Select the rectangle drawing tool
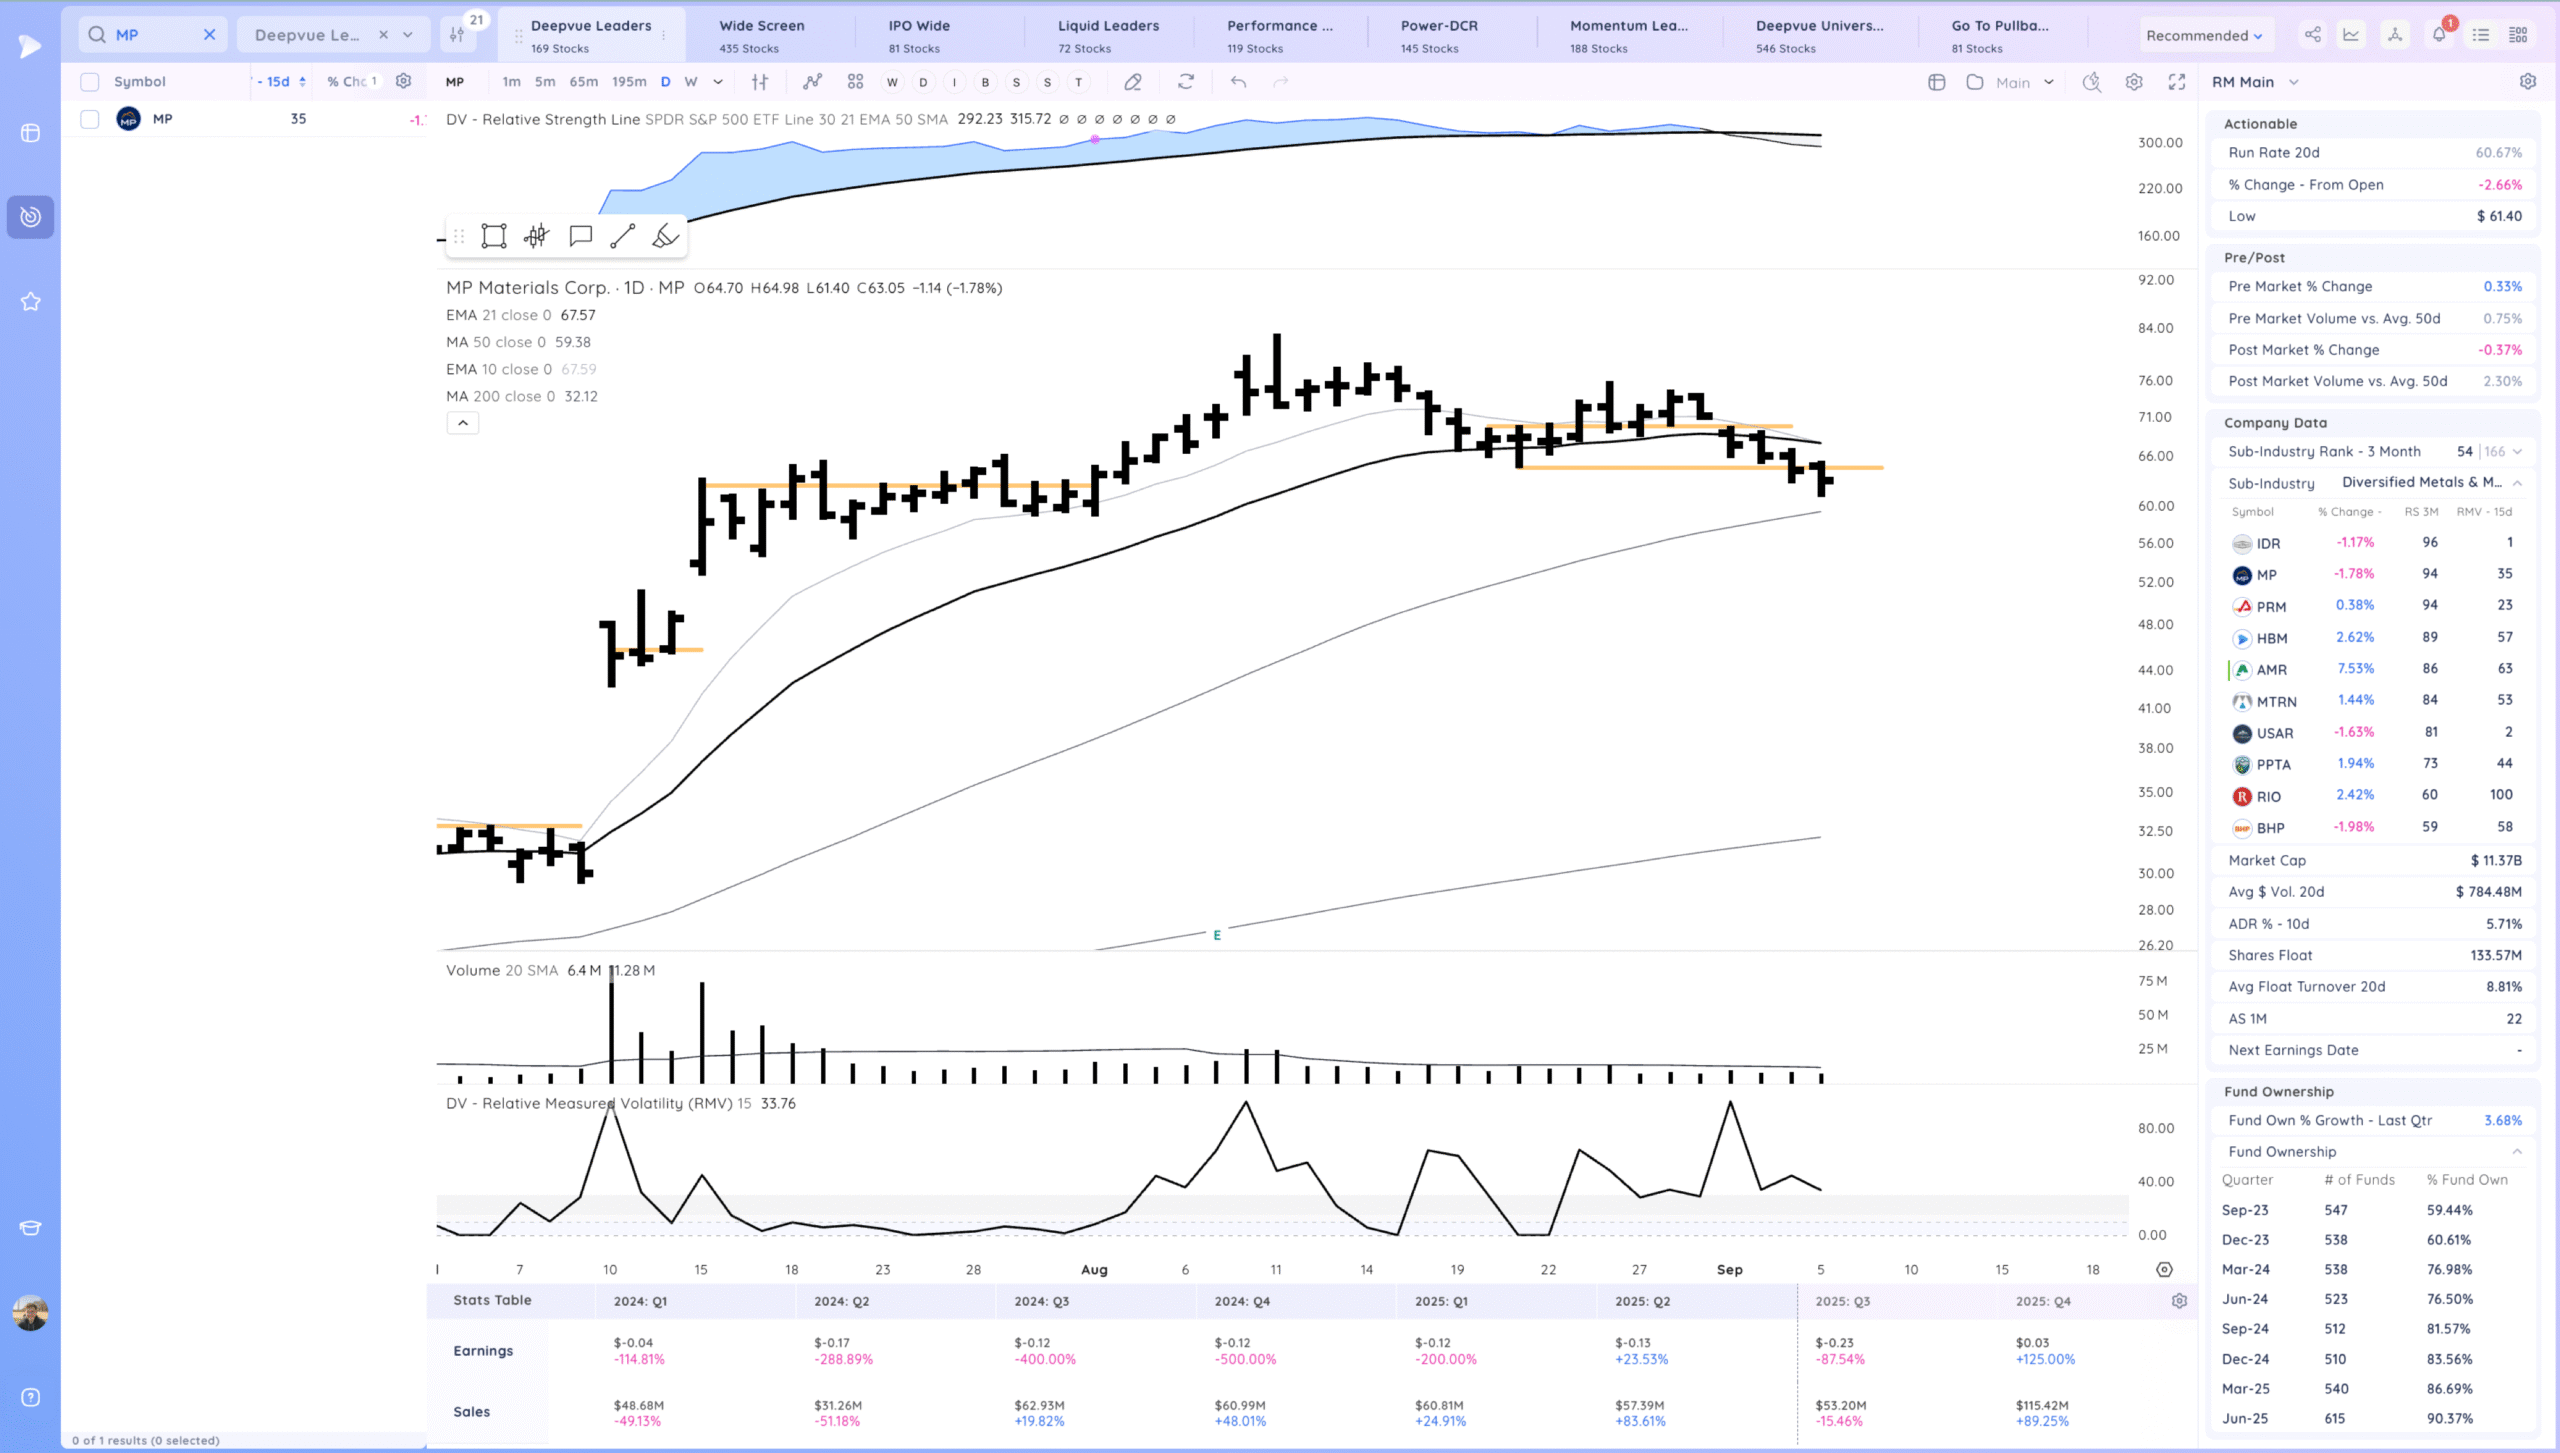This screenshot has width=2560, height=1453. (494, 236)
